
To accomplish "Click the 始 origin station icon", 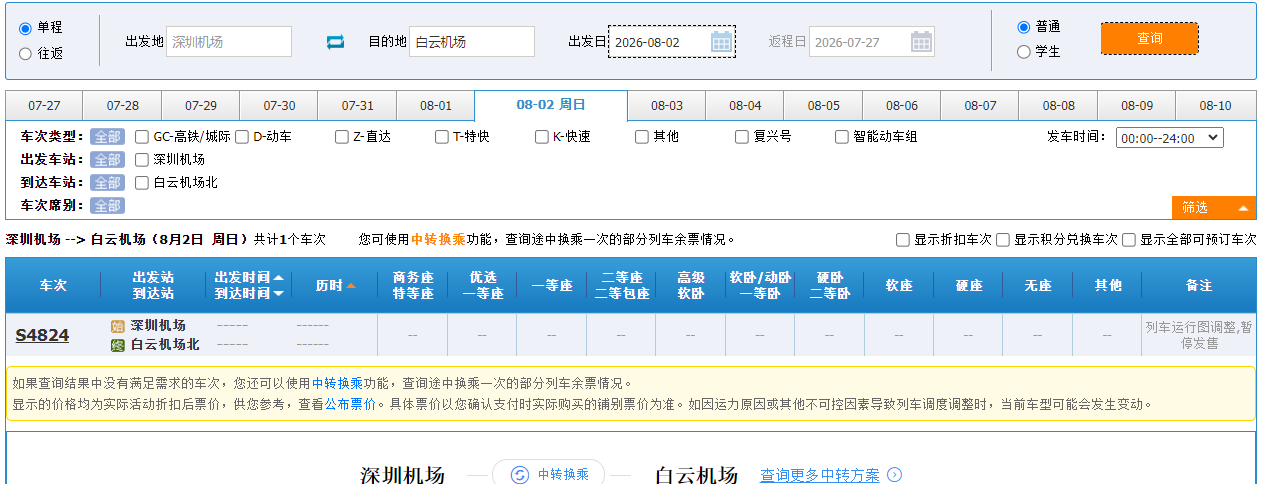I will [x=117, y=326].
